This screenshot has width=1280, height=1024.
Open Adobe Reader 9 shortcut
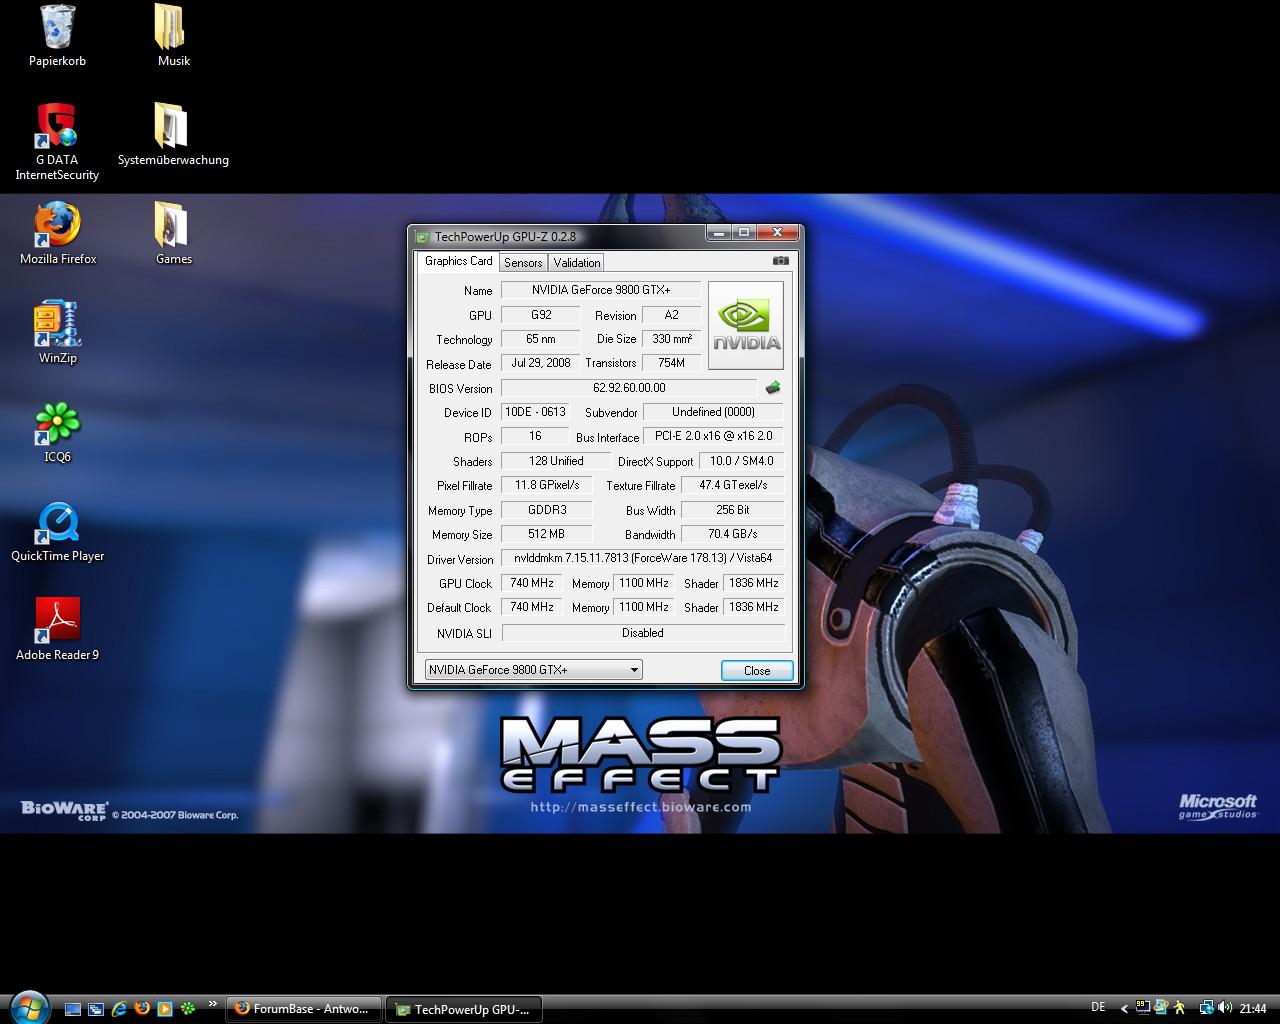[57, 630]
